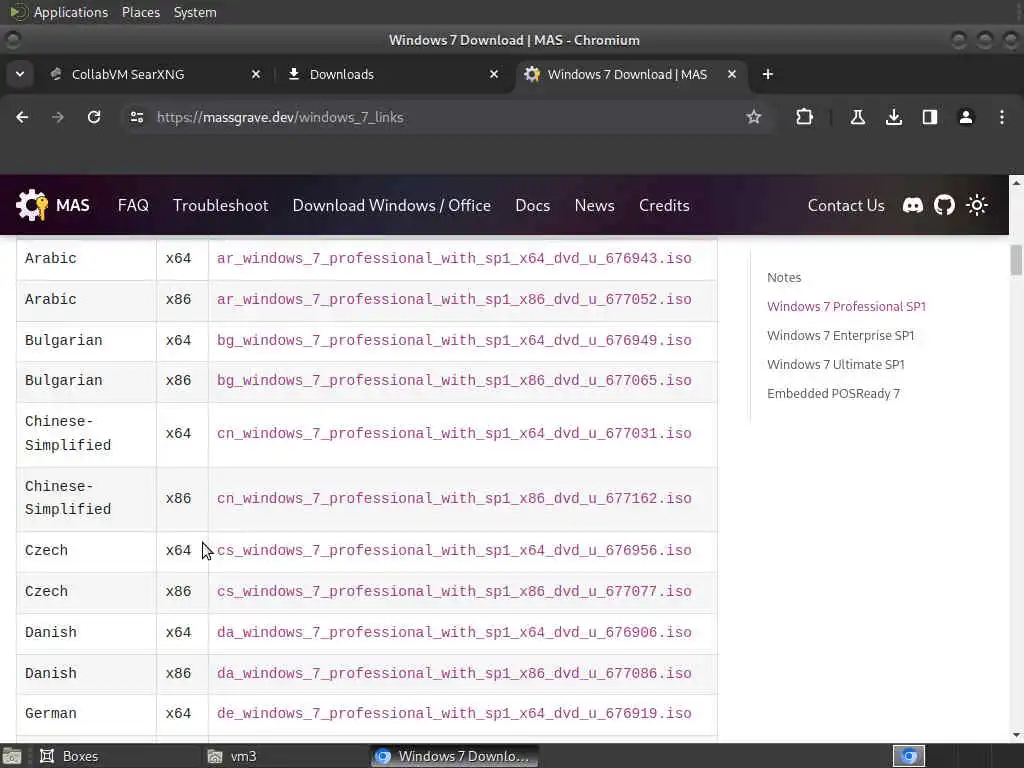Open the Extensions puzzle-piece icon

coord(805,117)
